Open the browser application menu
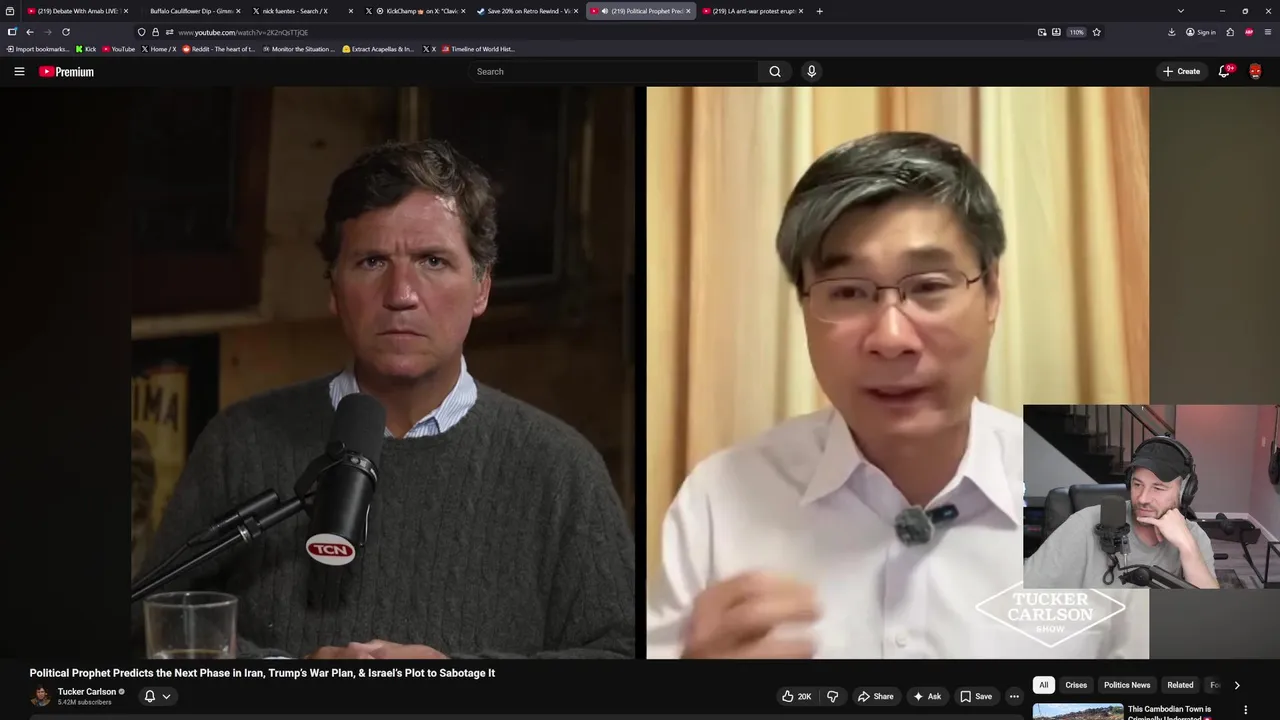The width and height of the screenshot is (1280, 720). 1267,32
